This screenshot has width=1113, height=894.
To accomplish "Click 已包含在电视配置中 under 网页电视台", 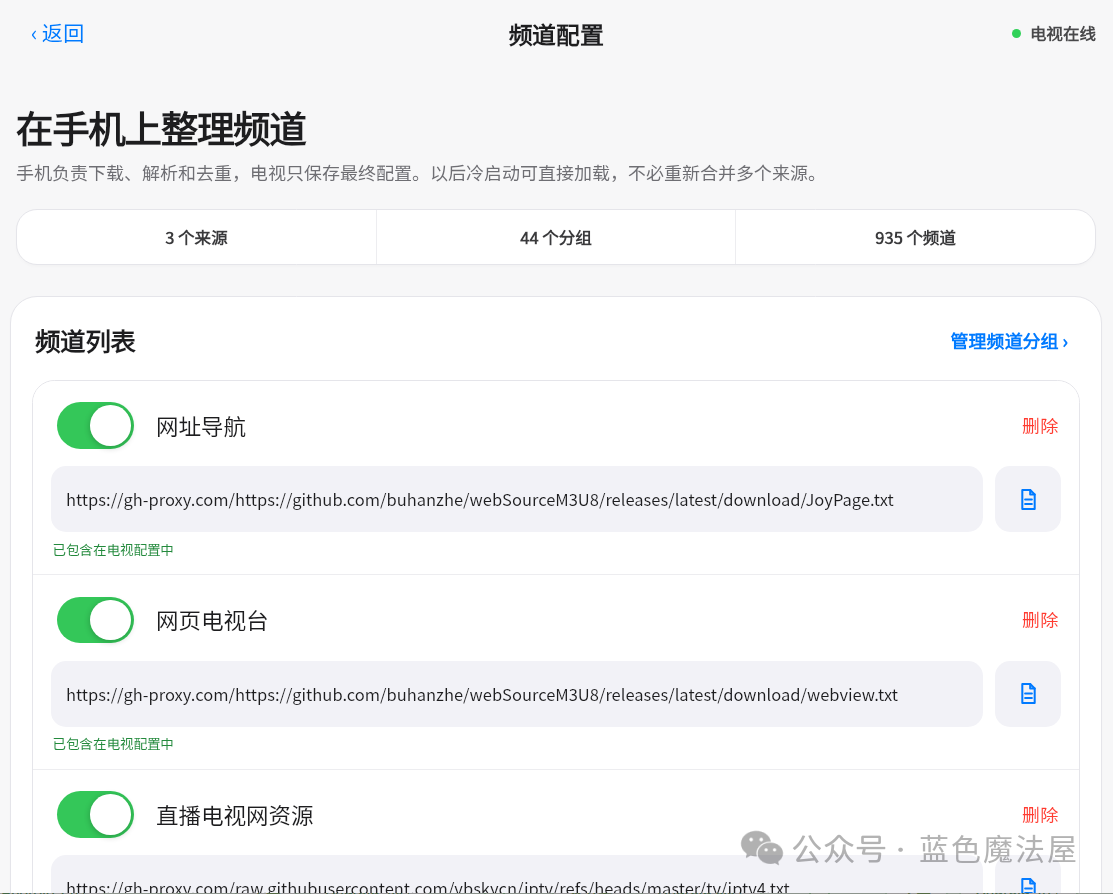I will [114, 744].
